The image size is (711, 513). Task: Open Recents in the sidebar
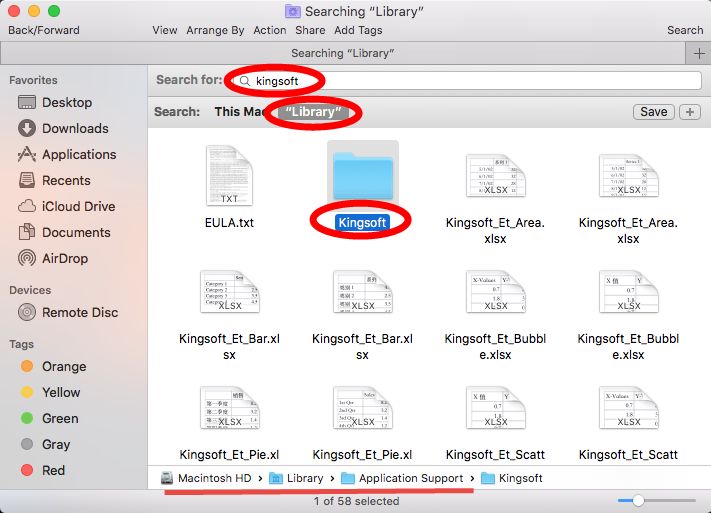pyautogui.click(x=54, y=181)
